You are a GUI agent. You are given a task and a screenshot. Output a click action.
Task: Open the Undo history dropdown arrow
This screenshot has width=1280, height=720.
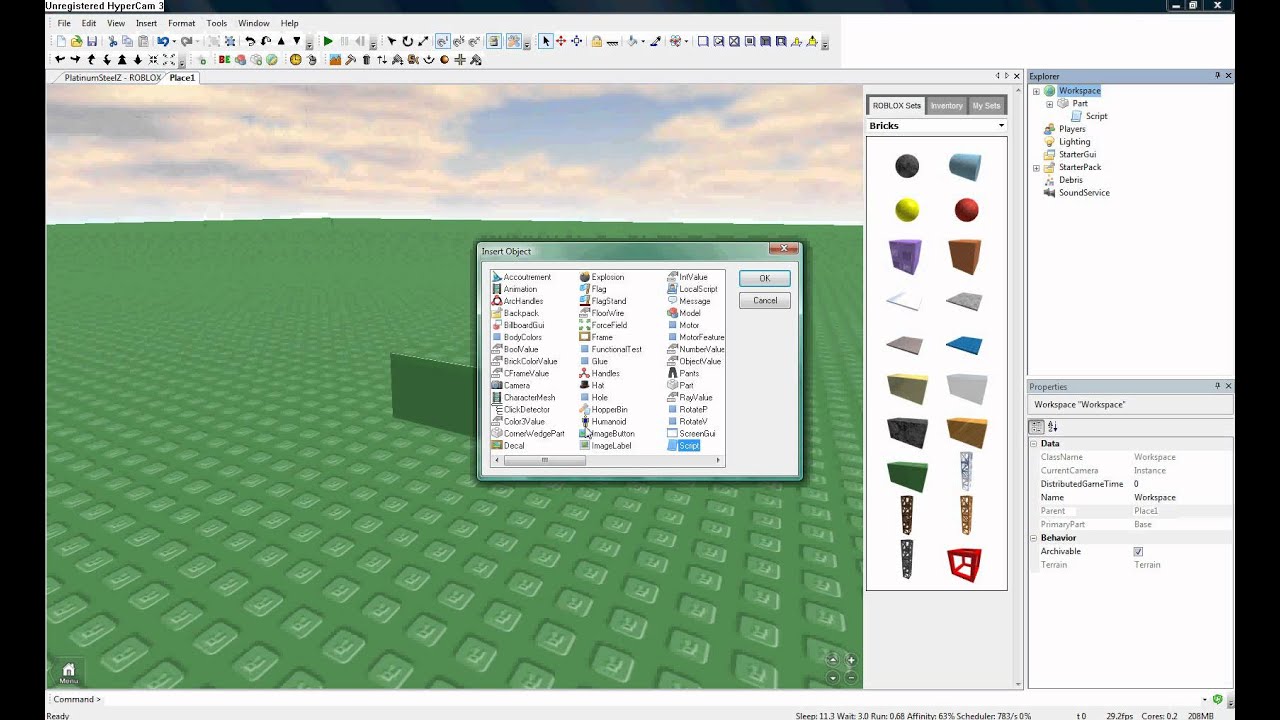[x=174, y=41]
